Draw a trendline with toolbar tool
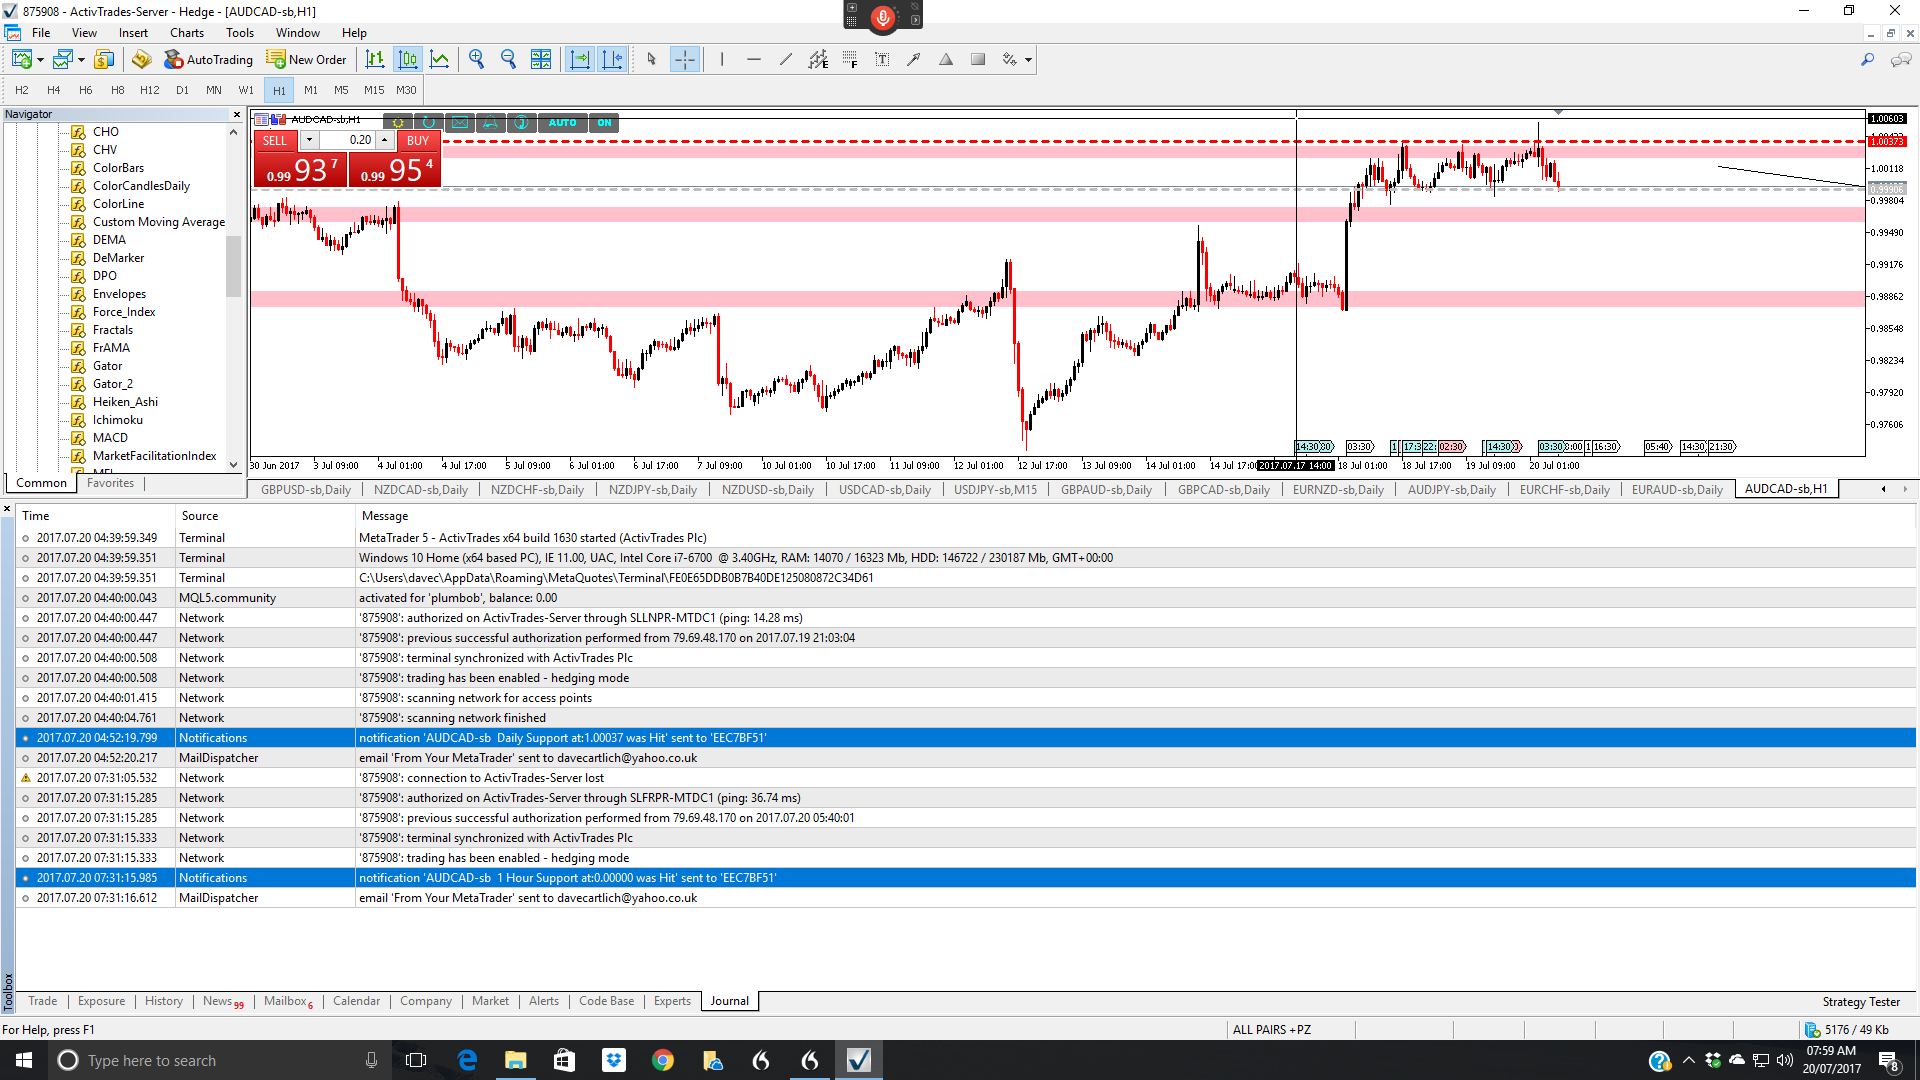This screenshot has width=1920, height=1080. [786, 60]
